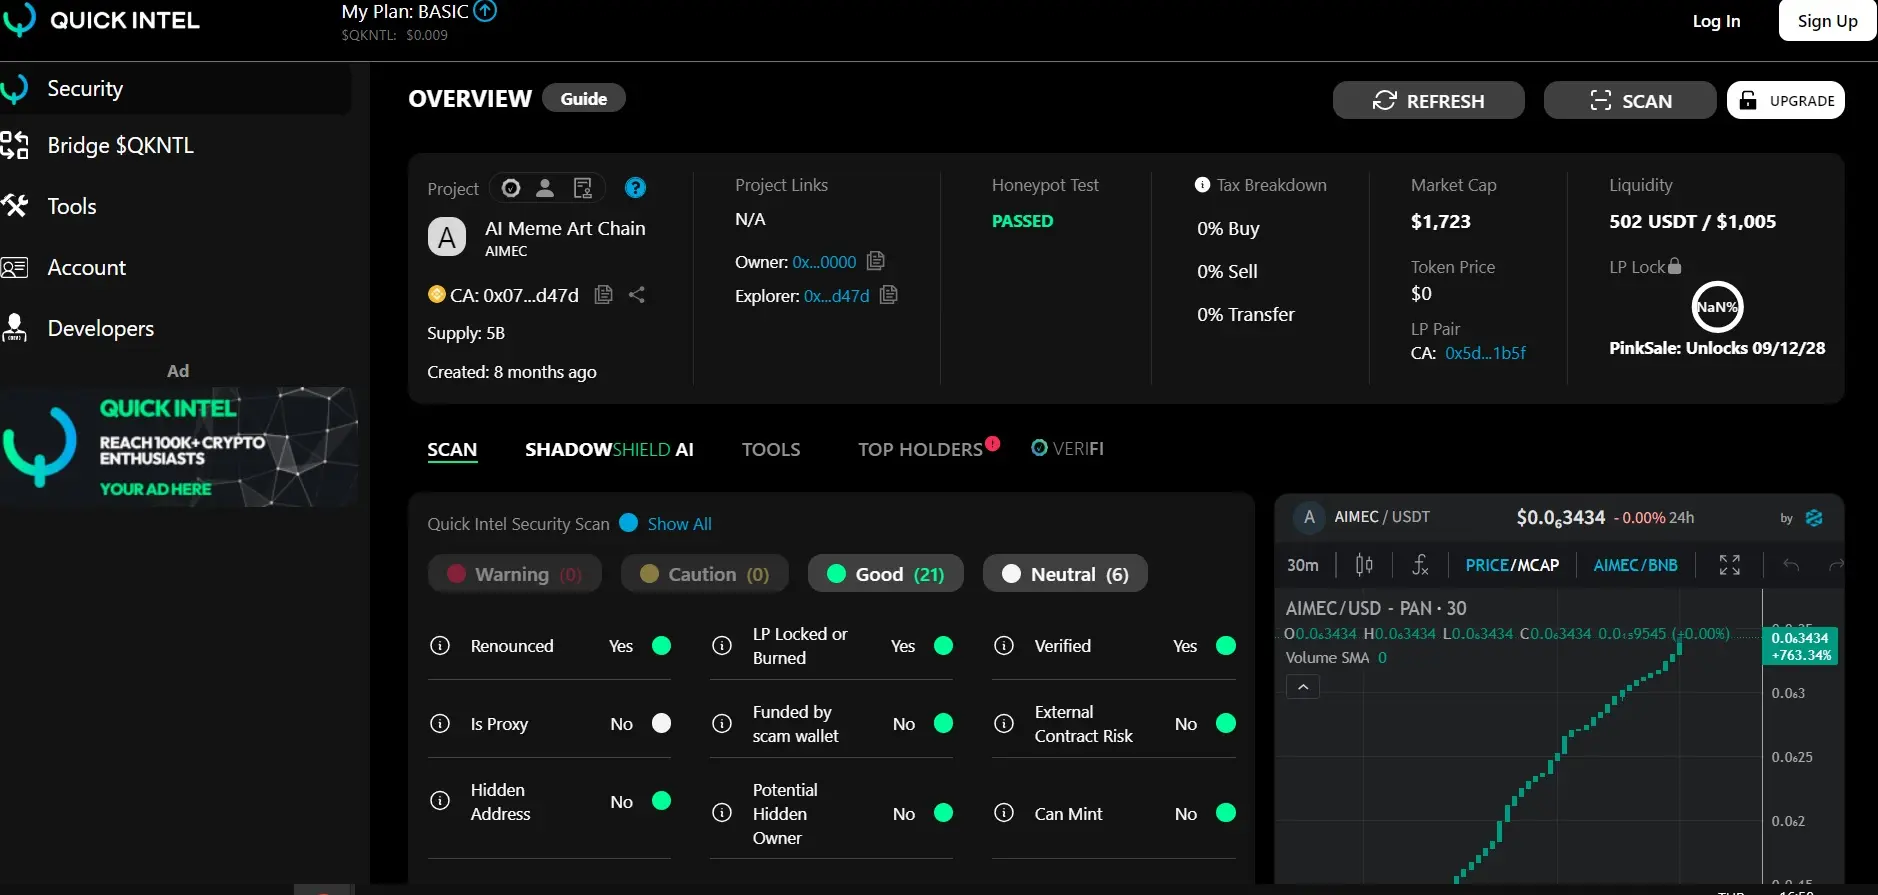Click the chart provider logo after 'by'

[1814, 518]
